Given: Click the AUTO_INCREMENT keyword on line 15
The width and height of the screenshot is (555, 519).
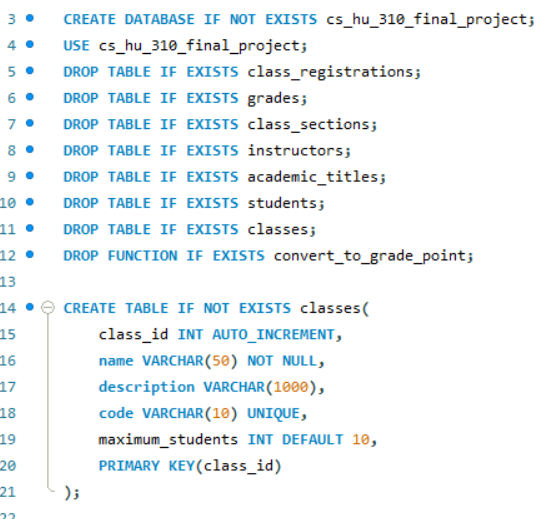Looking at the screenshot, I should (274, 335).
